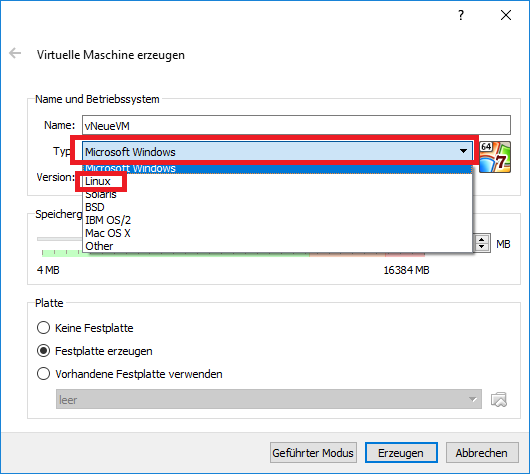
Task: Close the dialog with the X button
Action: pos(506,15)
